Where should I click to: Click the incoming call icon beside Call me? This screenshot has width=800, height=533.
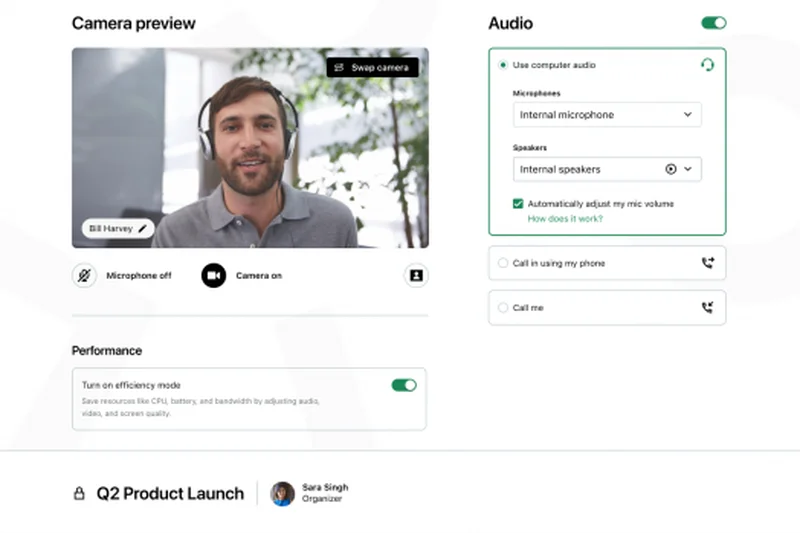(708, 308)
